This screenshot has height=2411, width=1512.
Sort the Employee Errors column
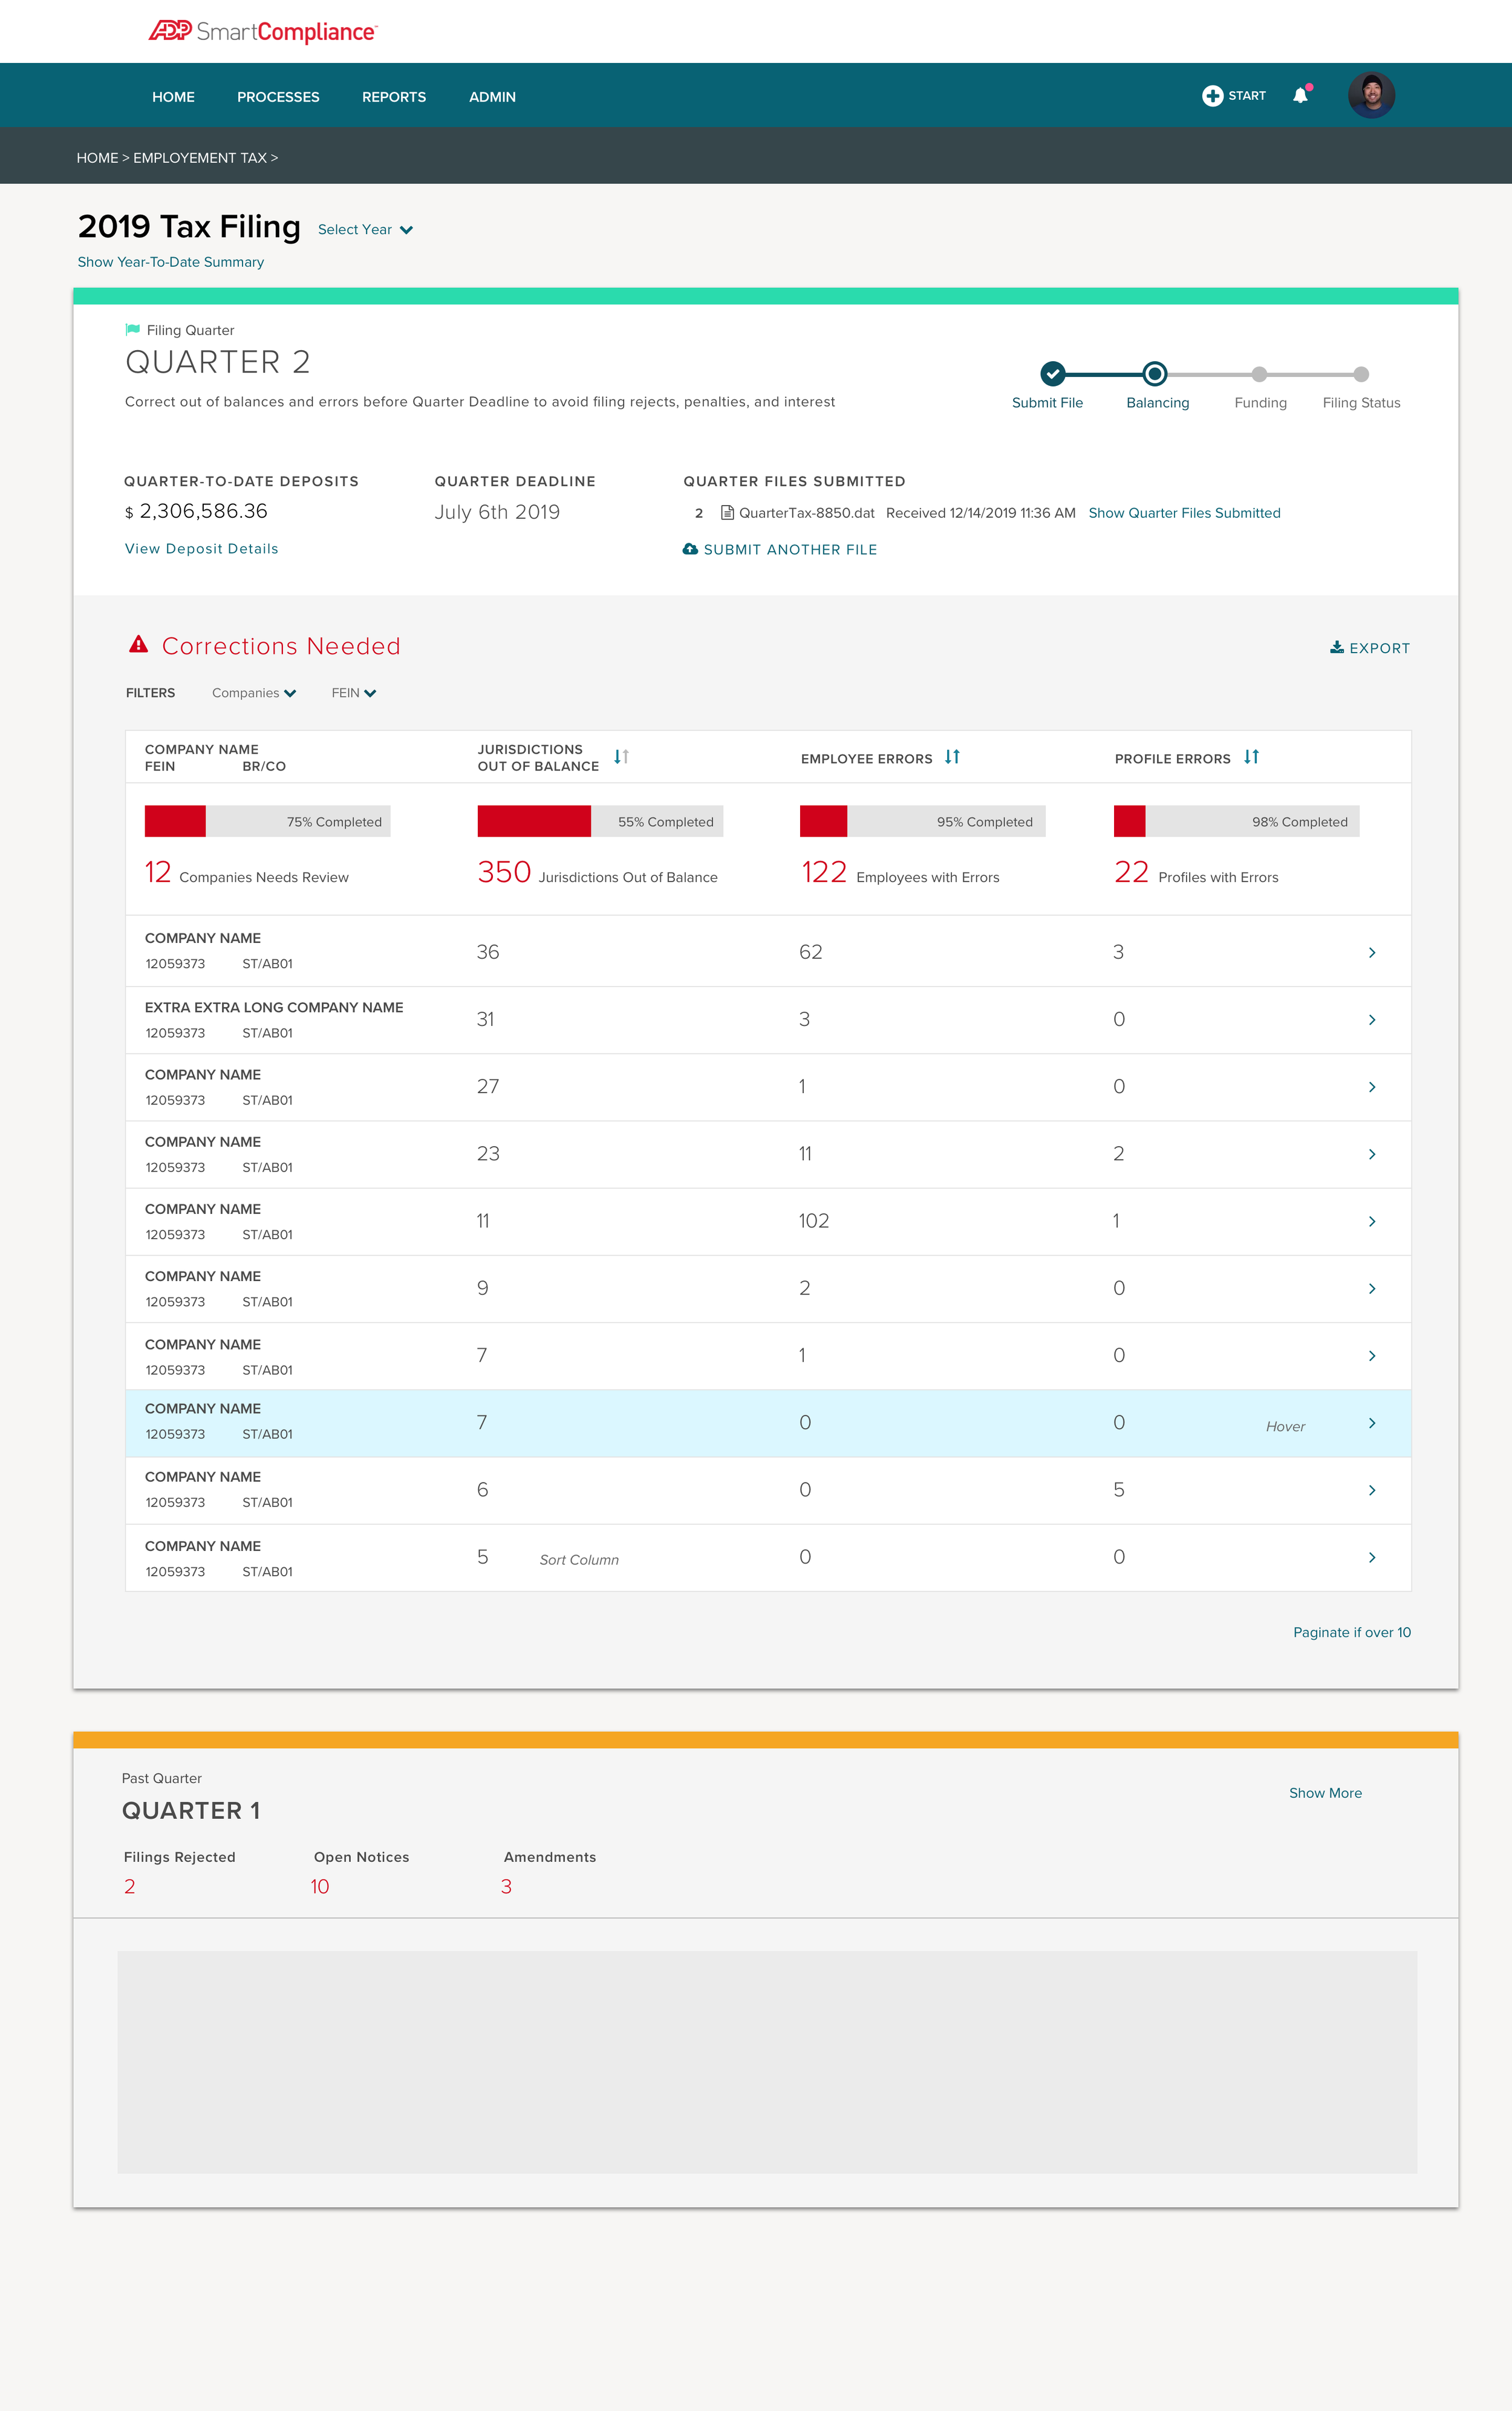coord(952,757)
